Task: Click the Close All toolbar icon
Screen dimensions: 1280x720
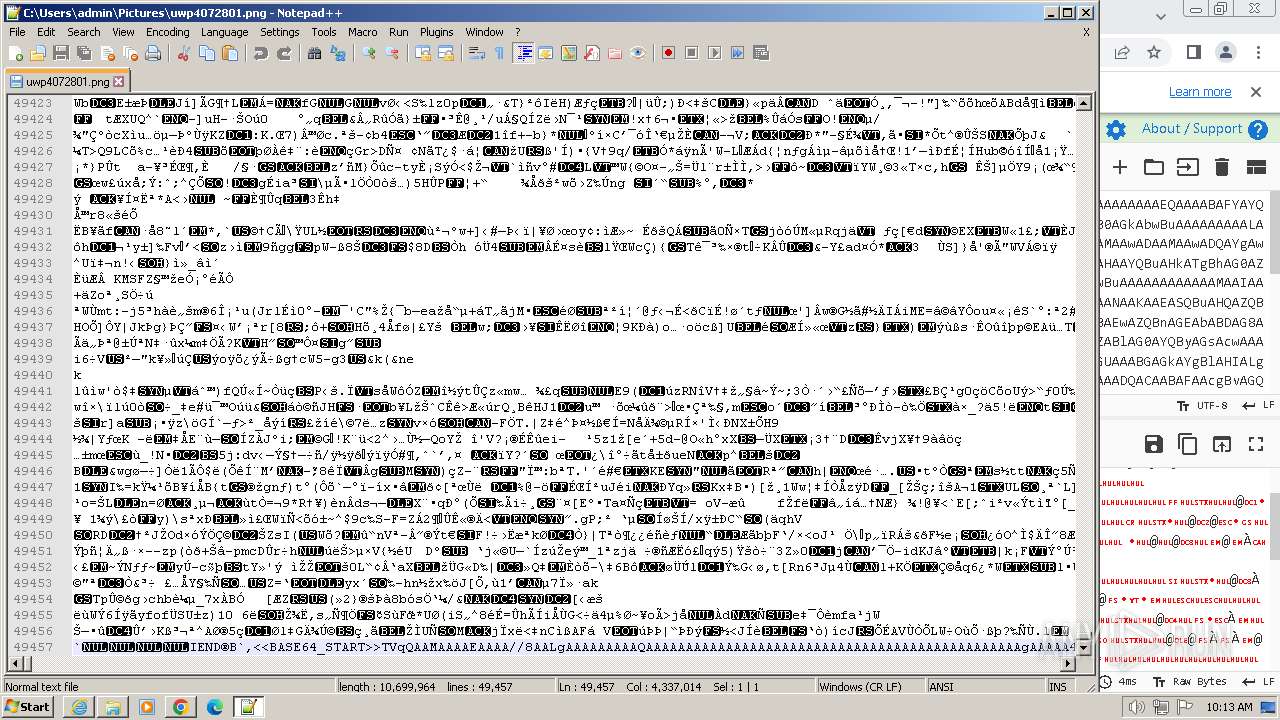Action: [130, 53]
